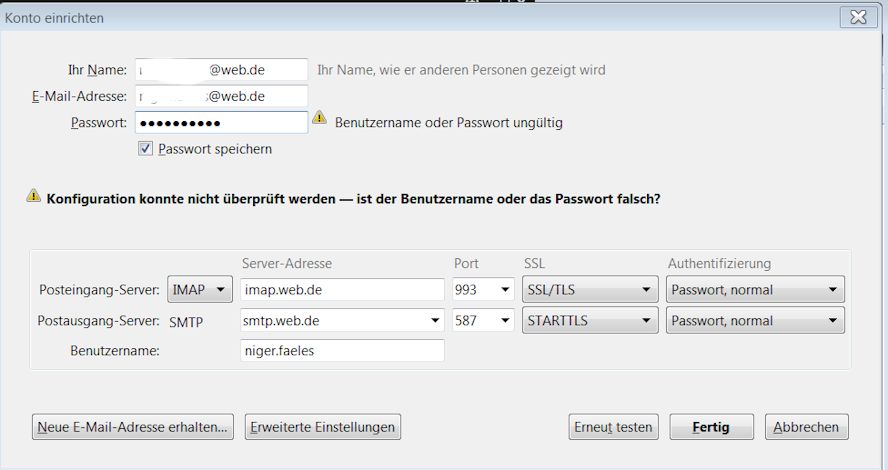Click the E-Mail-Adresse input field
The width and height of the screenshot is (888, 470).
(220, 96)
